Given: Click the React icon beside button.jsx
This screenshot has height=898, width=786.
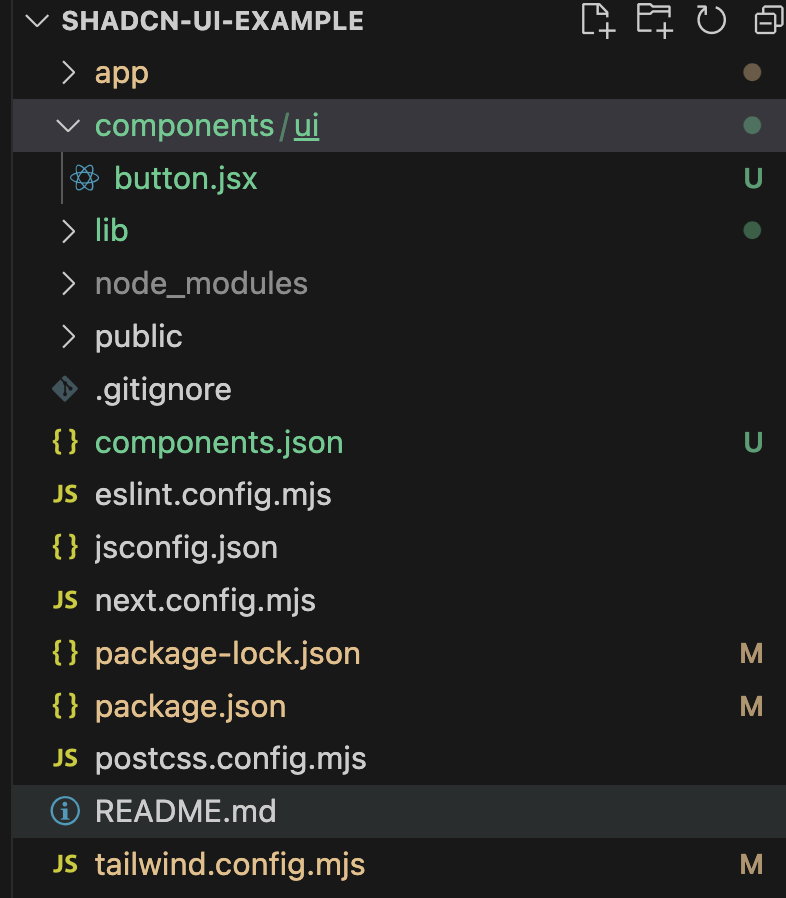Looking at the screenshot, I should [84, 179].
